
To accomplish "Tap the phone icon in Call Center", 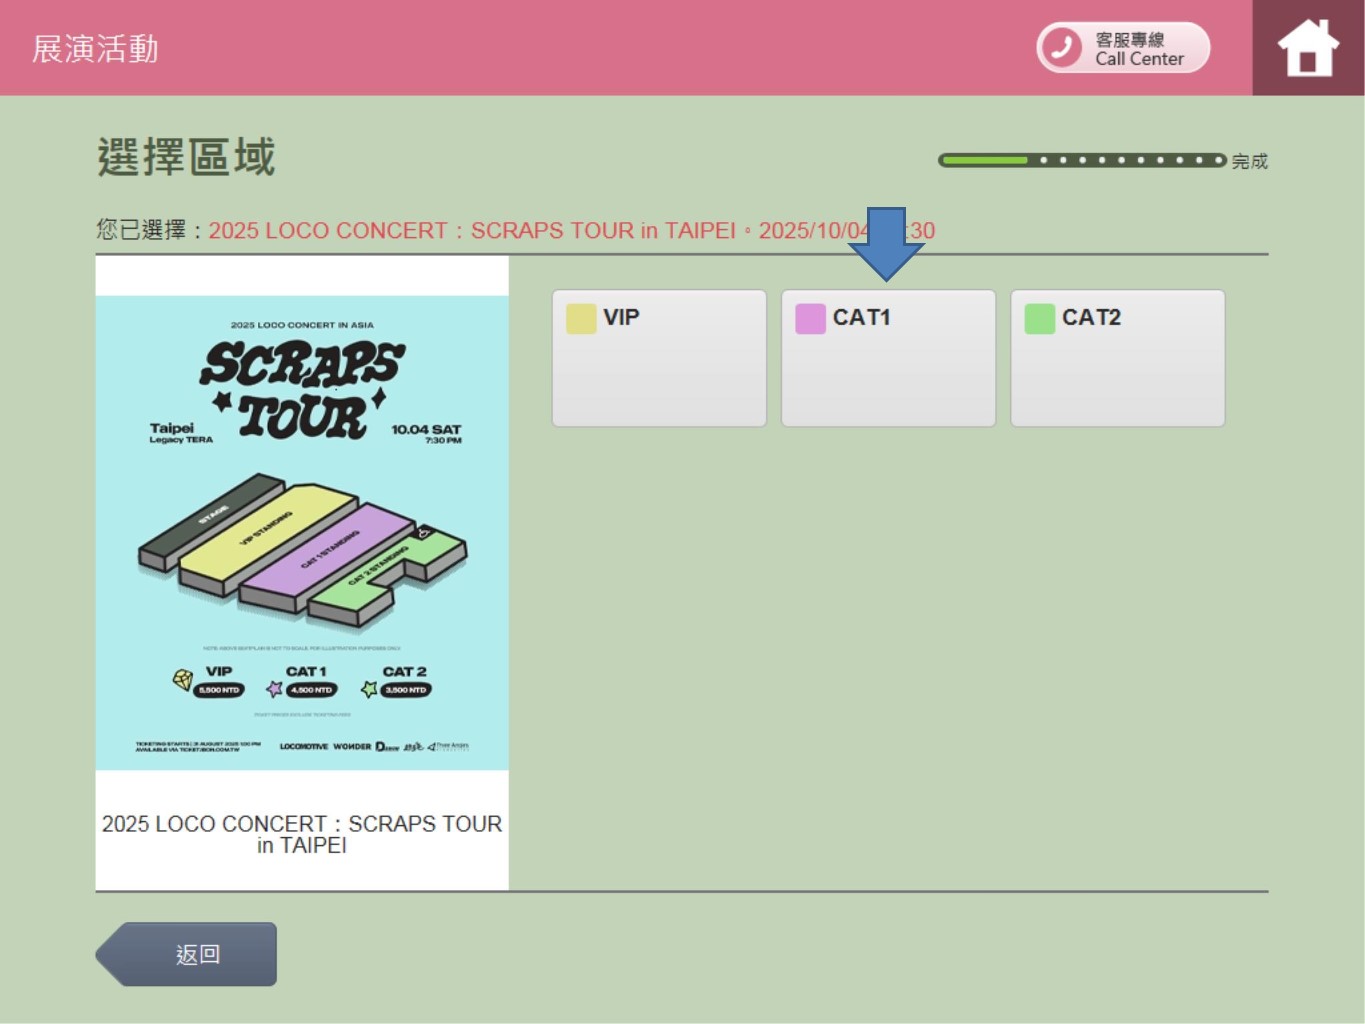I will click(x=1062, y=47).
